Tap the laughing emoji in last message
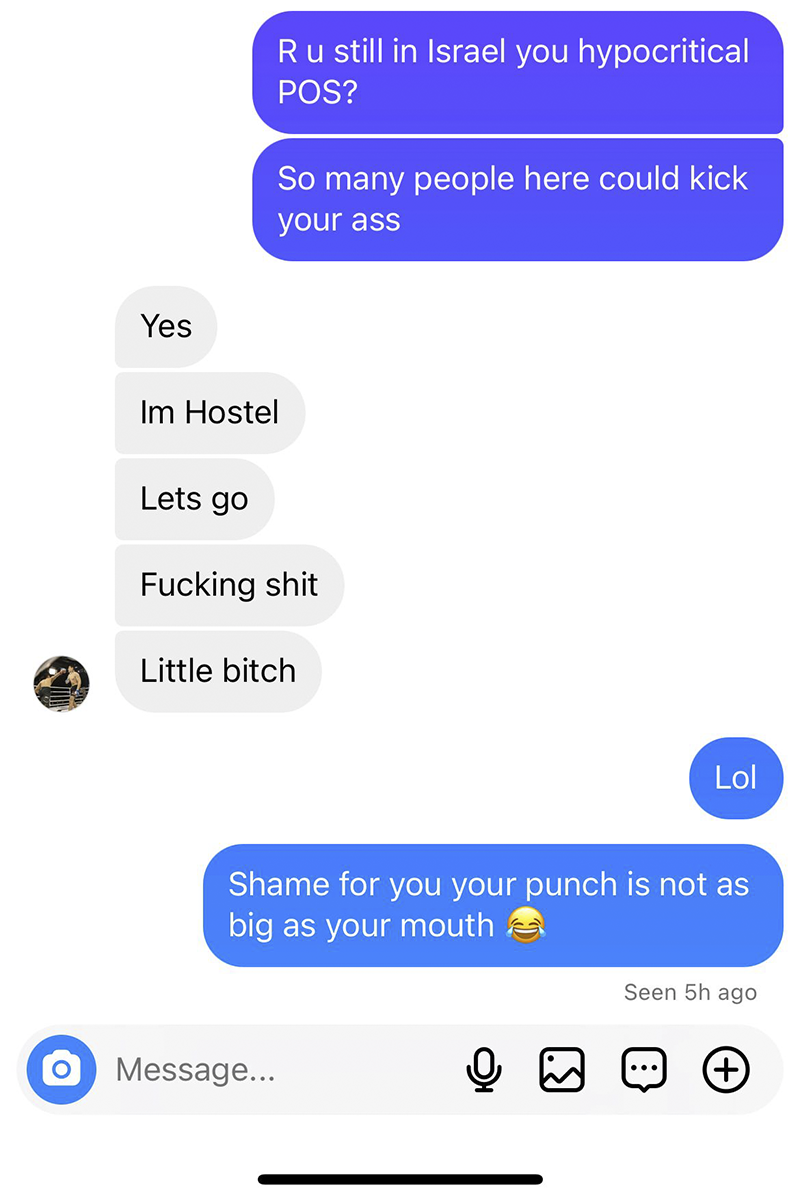 tap(525, 925)
